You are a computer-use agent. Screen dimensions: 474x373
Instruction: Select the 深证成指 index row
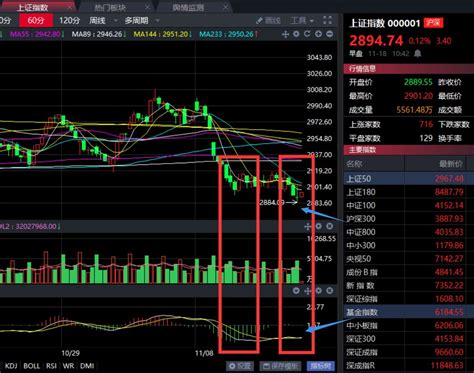click(409, 352)
